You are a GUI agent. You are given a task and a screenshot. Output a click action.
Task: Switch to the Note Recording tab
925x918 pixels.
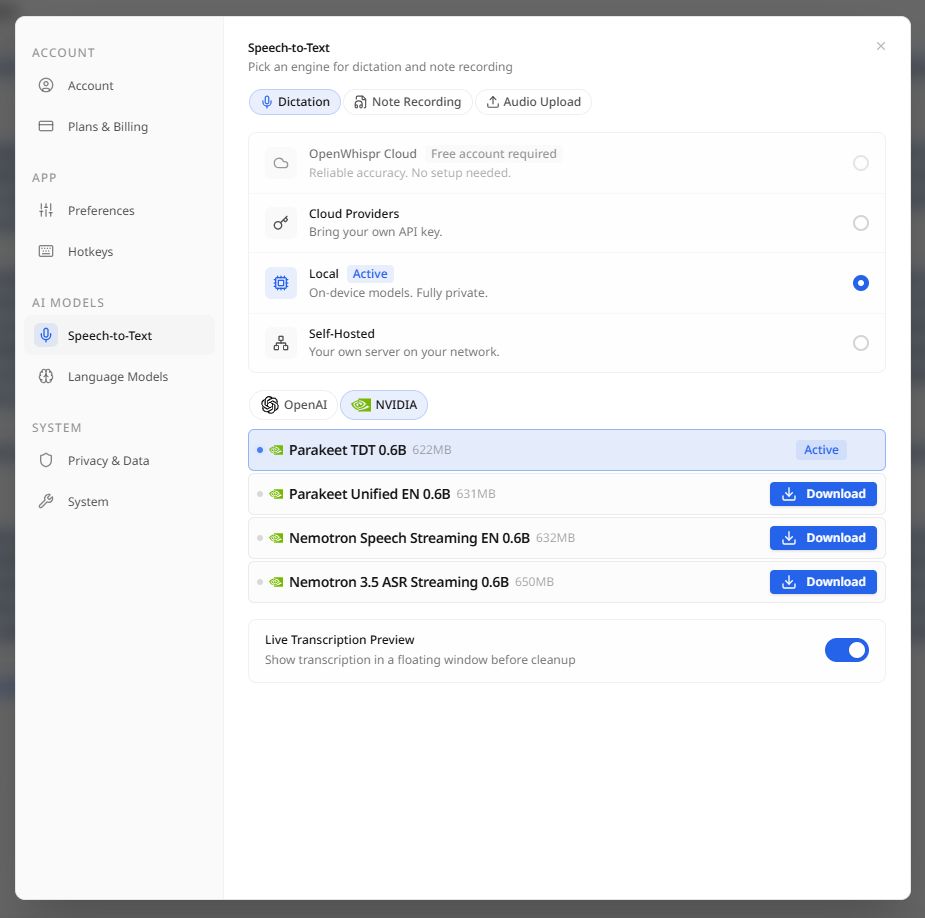pos(408,102)
